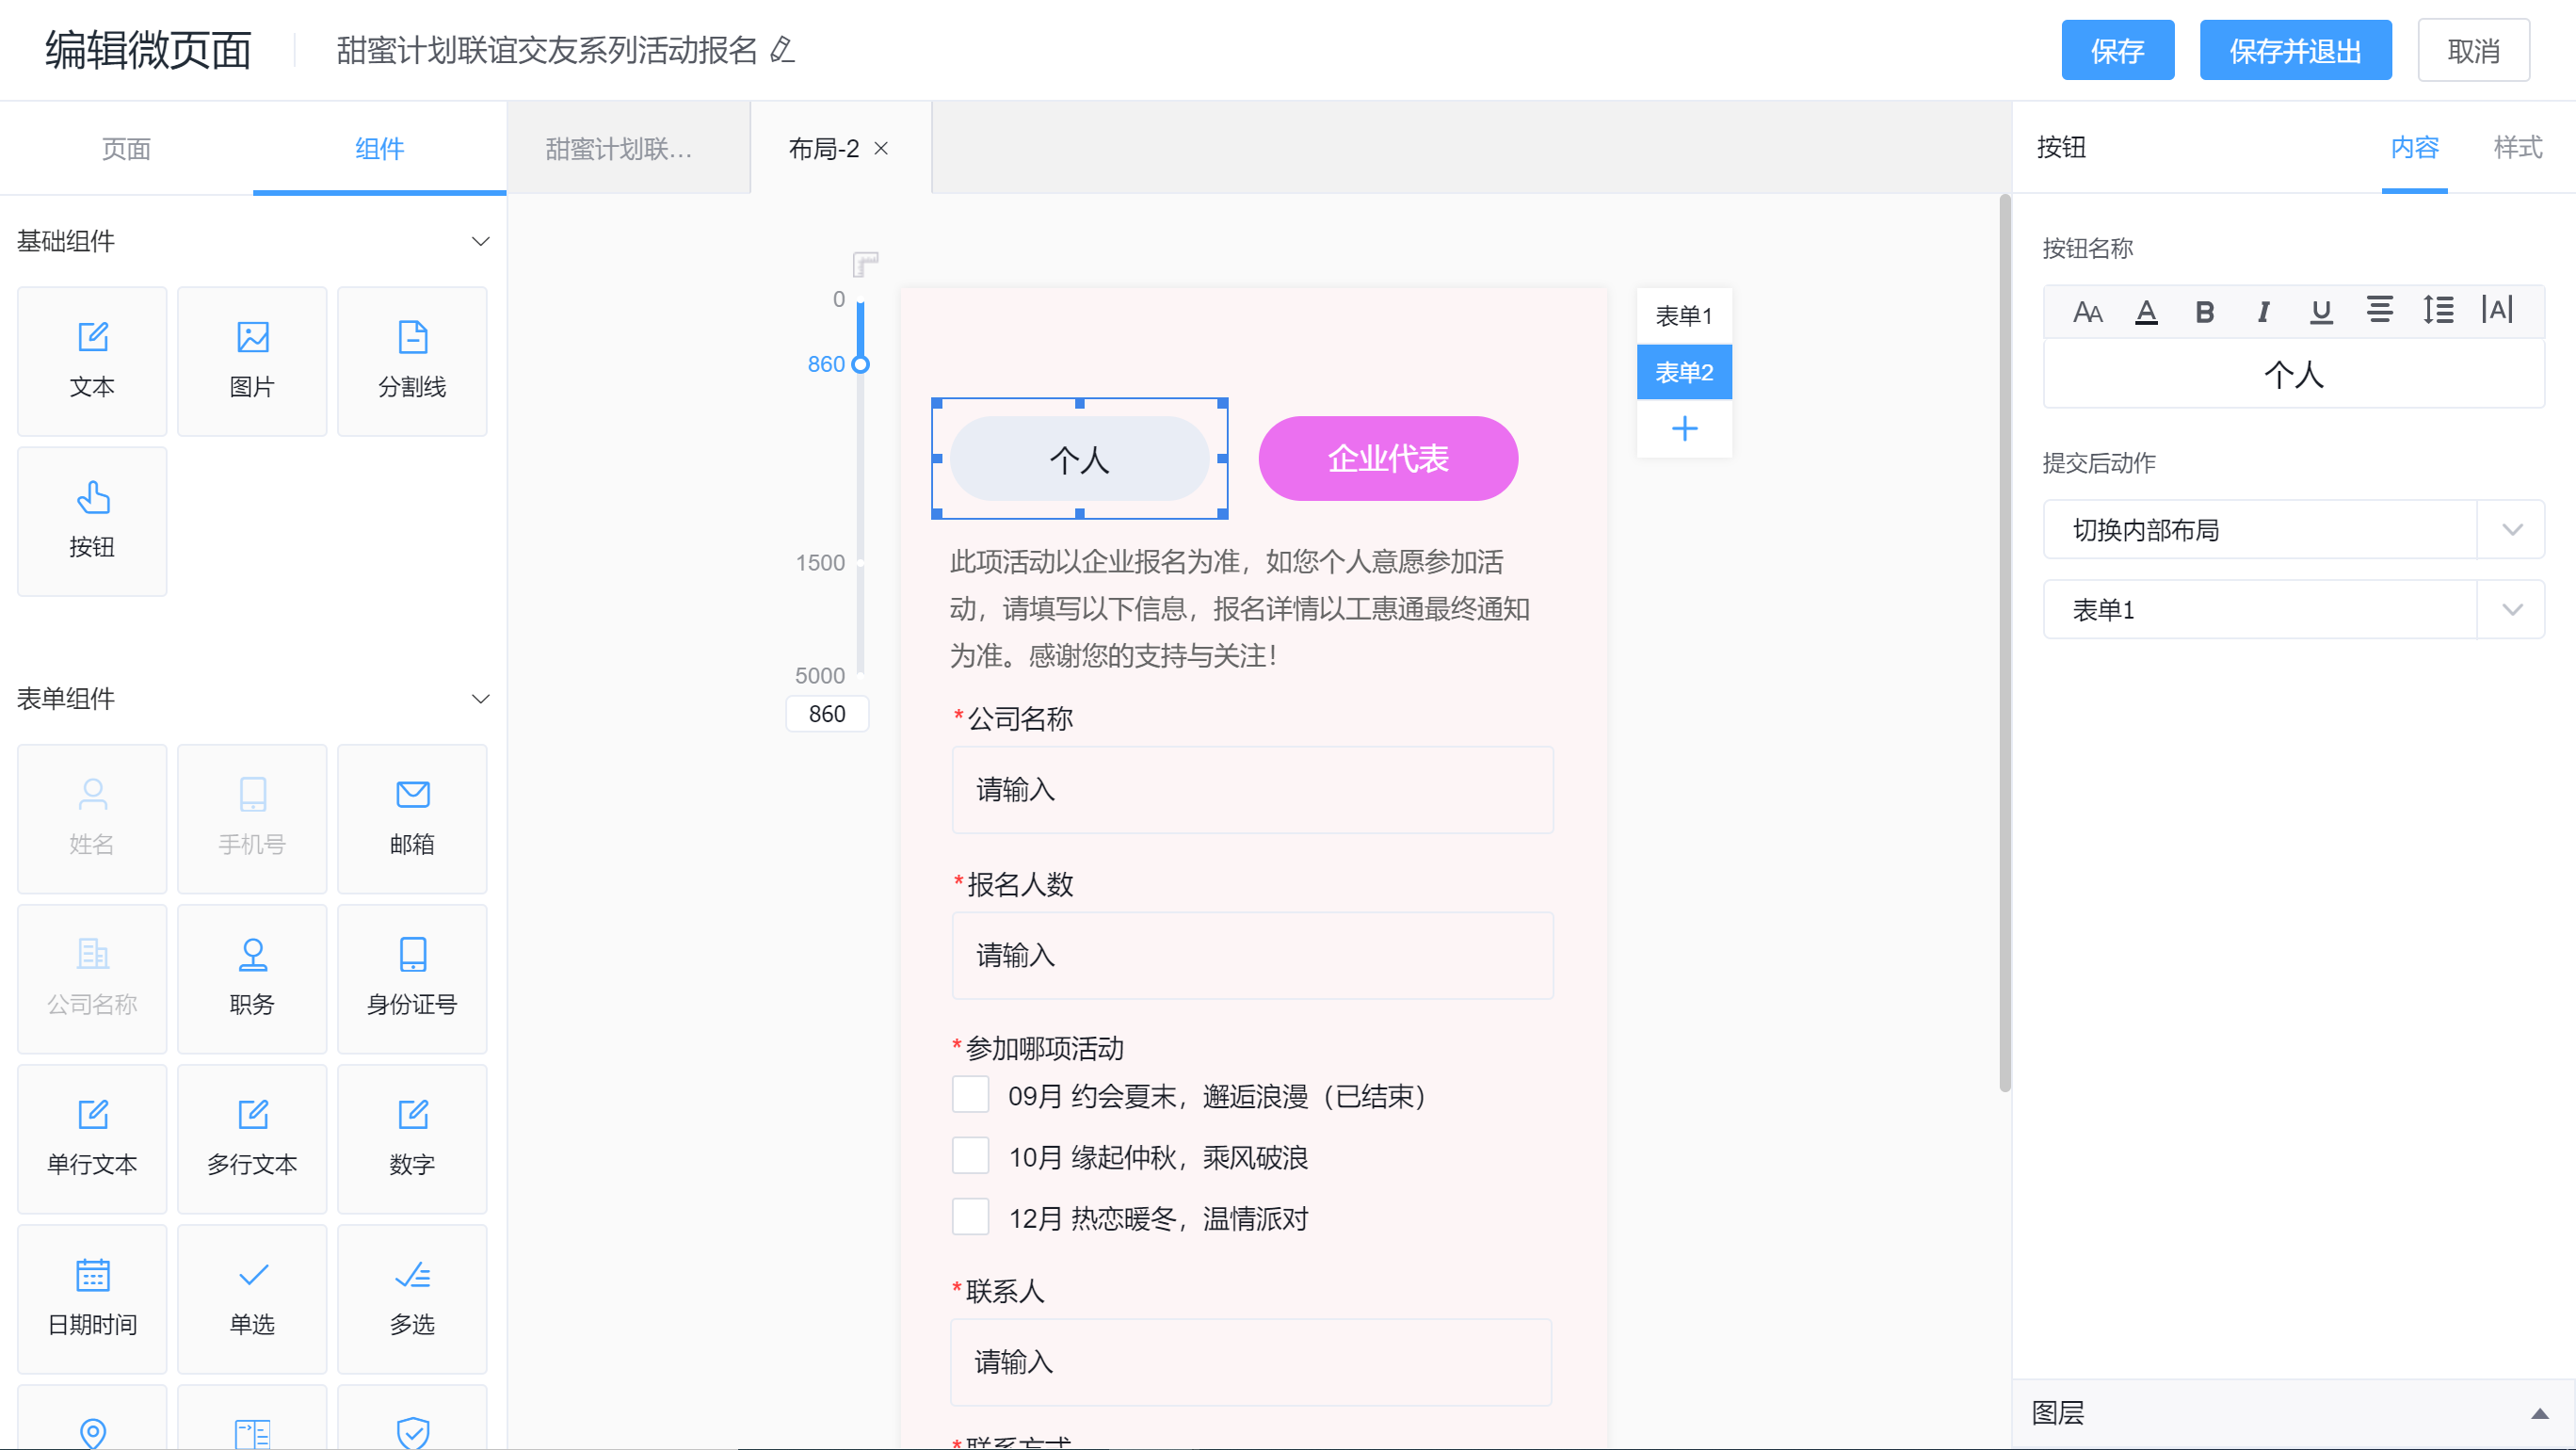
Task: Open the 切换内部布局 action dropdown
Action: click(2294, 529)
